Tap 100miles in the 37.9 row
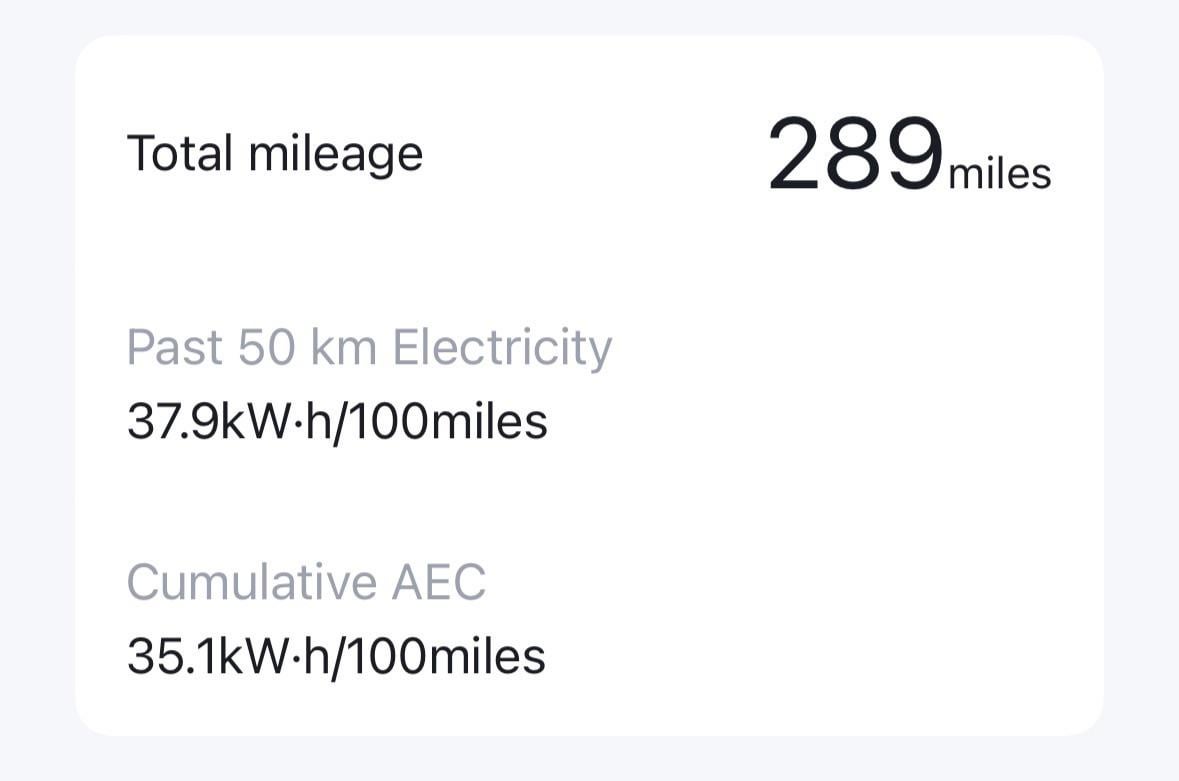This screenshot has height=781, width=1179. point(474,422)
